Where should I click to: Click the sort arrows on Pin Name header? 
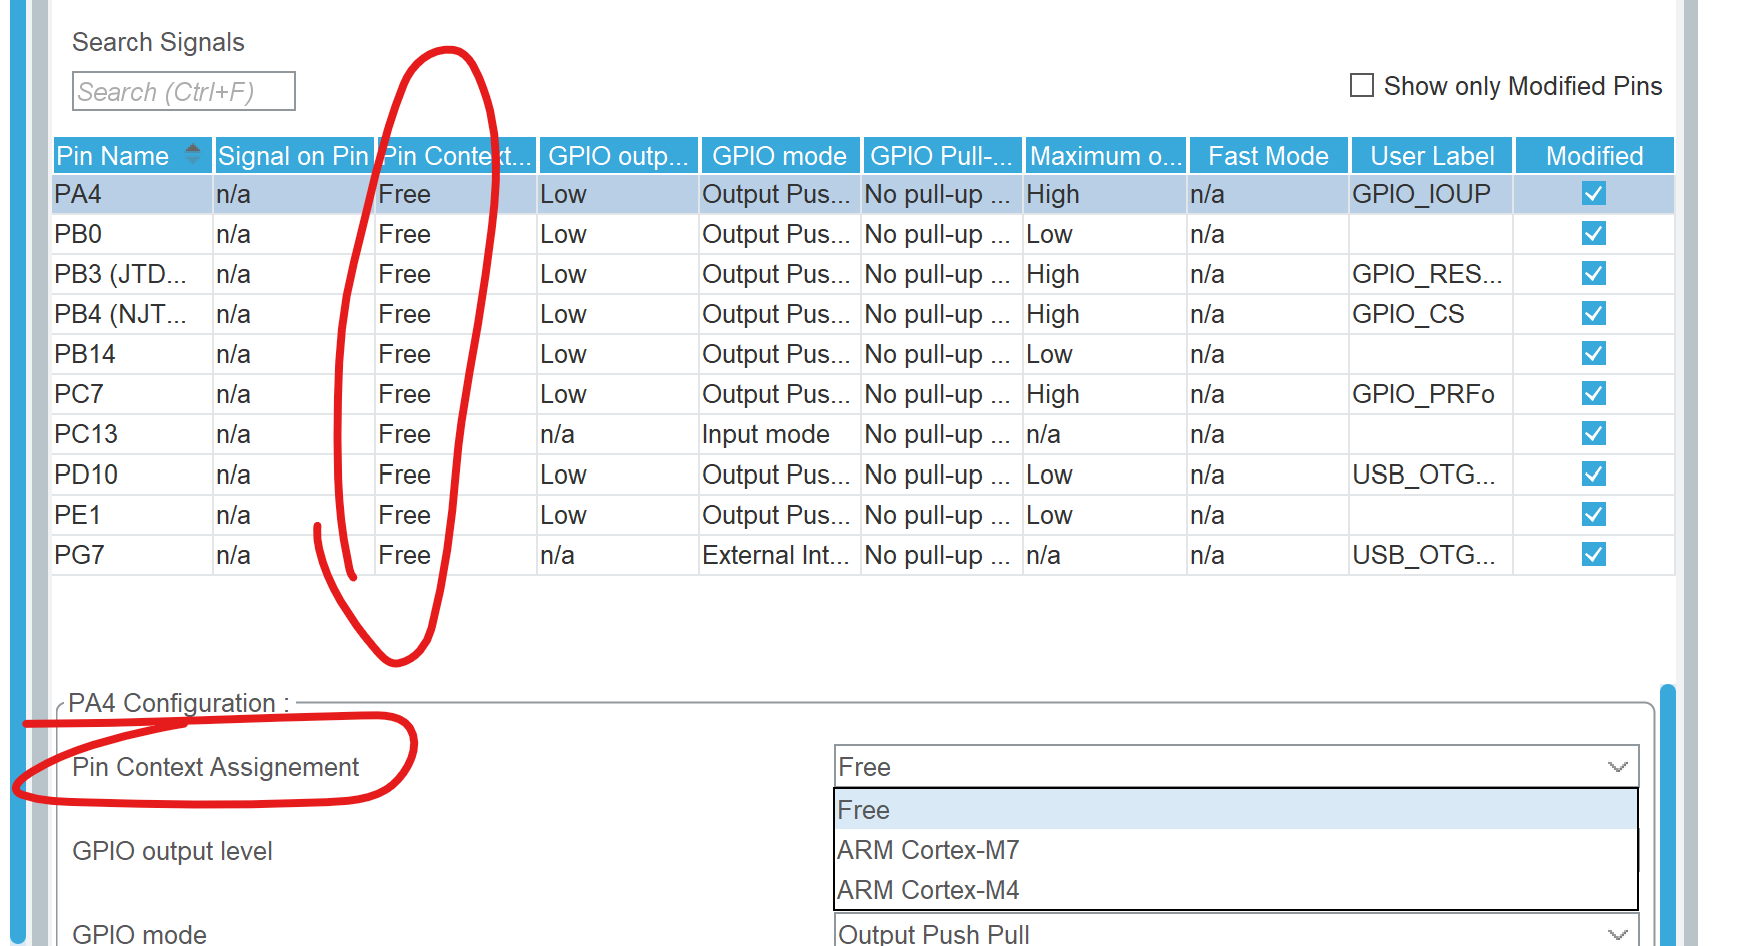190,155
